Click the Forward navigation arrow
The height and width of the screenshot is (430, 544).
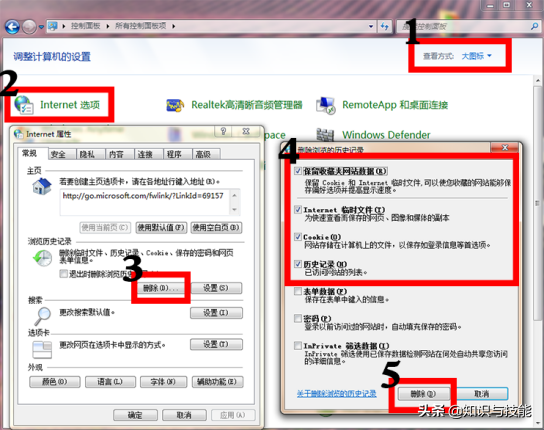click(x=29, y=27)
